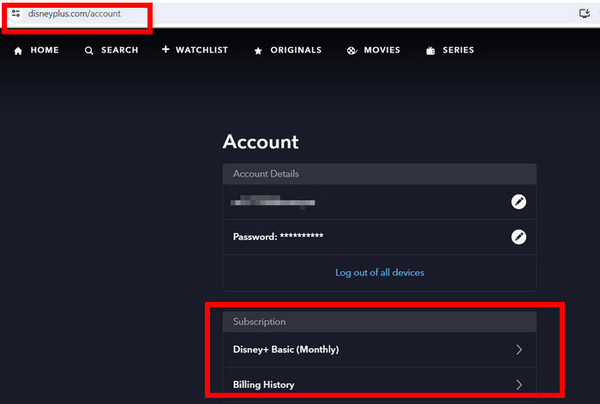600x404 pixels.
Task: Click the install app icon in address bar
Action: pyautogui.click(x=584, y=14)
